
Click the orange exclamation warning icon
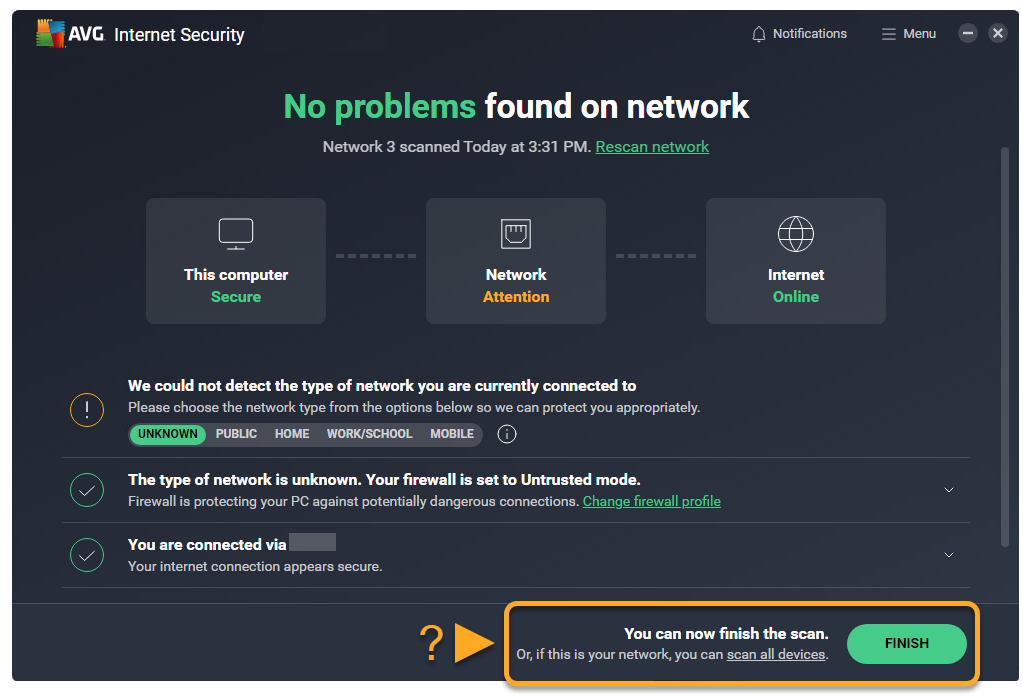tap(87, 410)
